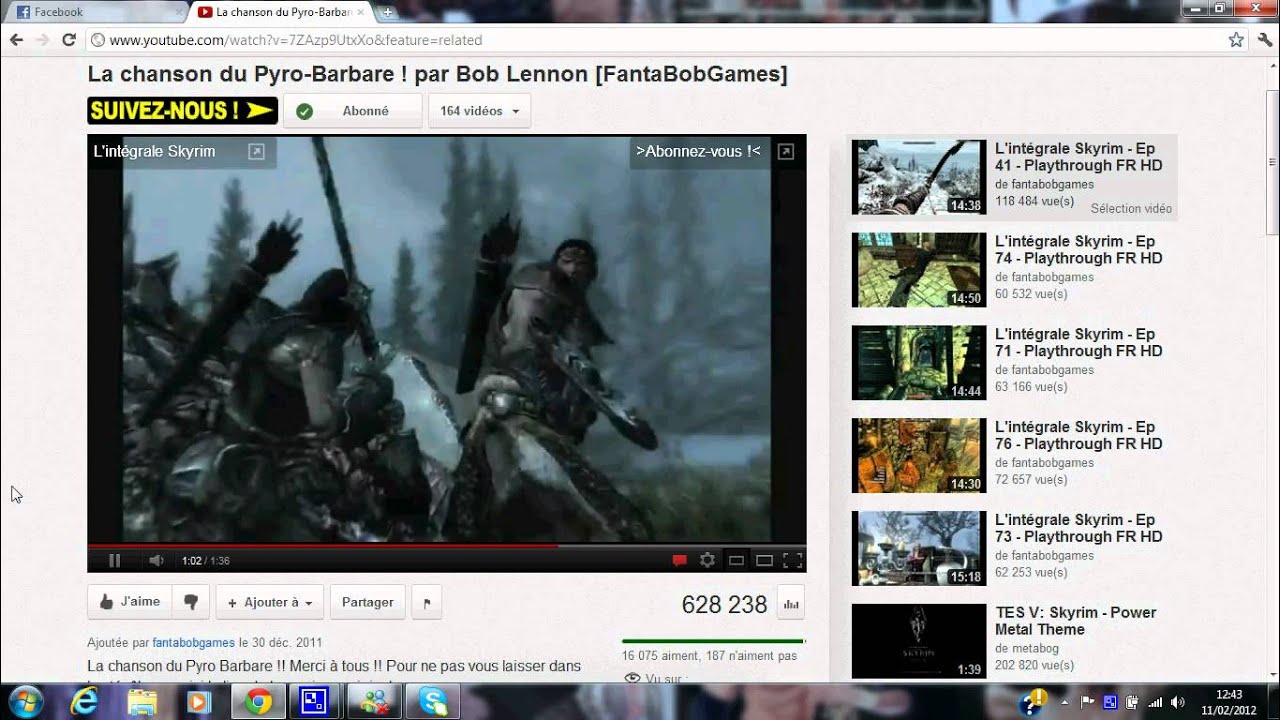The image size is (1280, 720).
Task: Click the SUIVEZ-NOUS yellow banner
Action: tap(182, 110)
